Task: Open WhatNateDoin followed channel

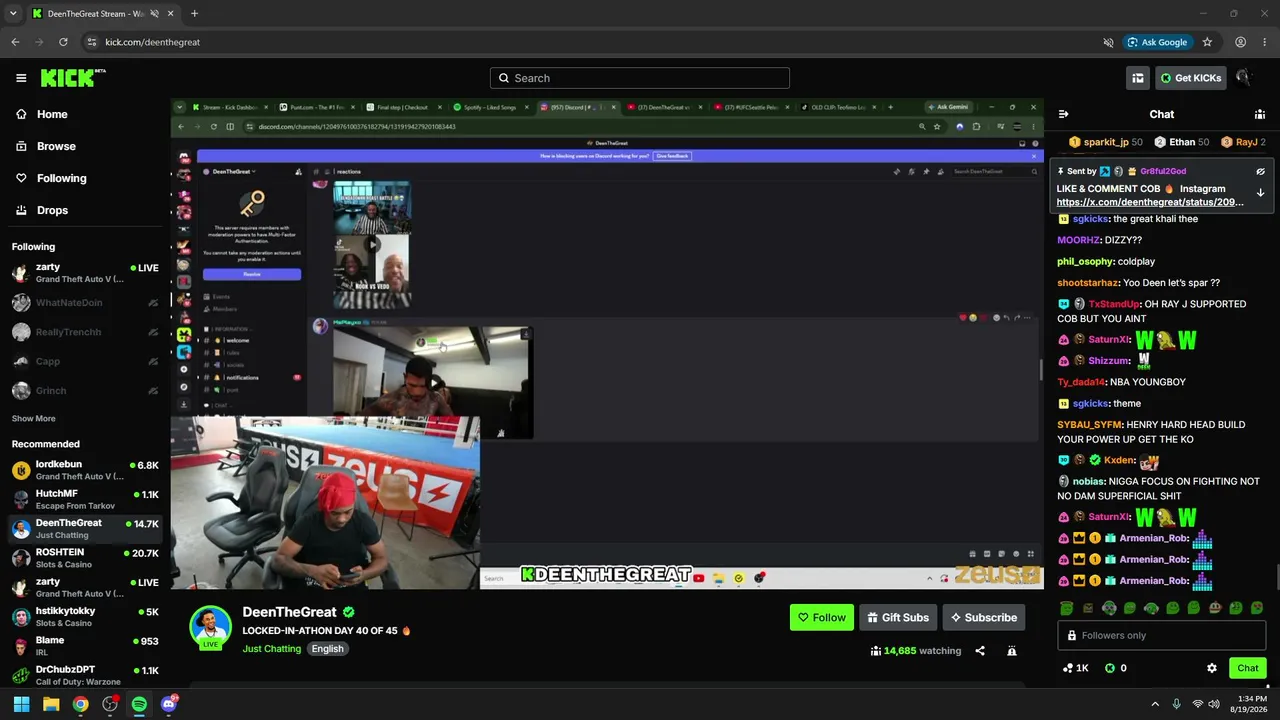Action: point(85,303)
